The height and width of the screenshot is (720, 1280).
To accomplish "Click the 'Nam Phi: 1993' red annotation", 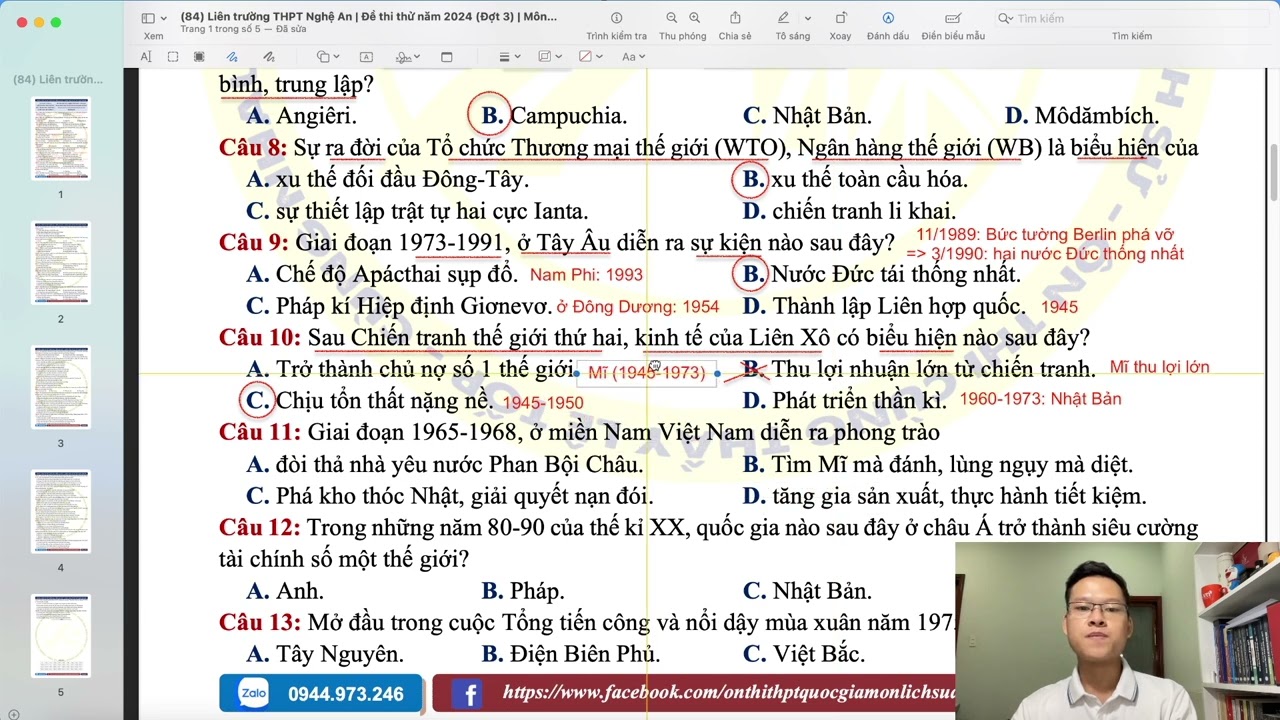I will (x=586, y=275).
